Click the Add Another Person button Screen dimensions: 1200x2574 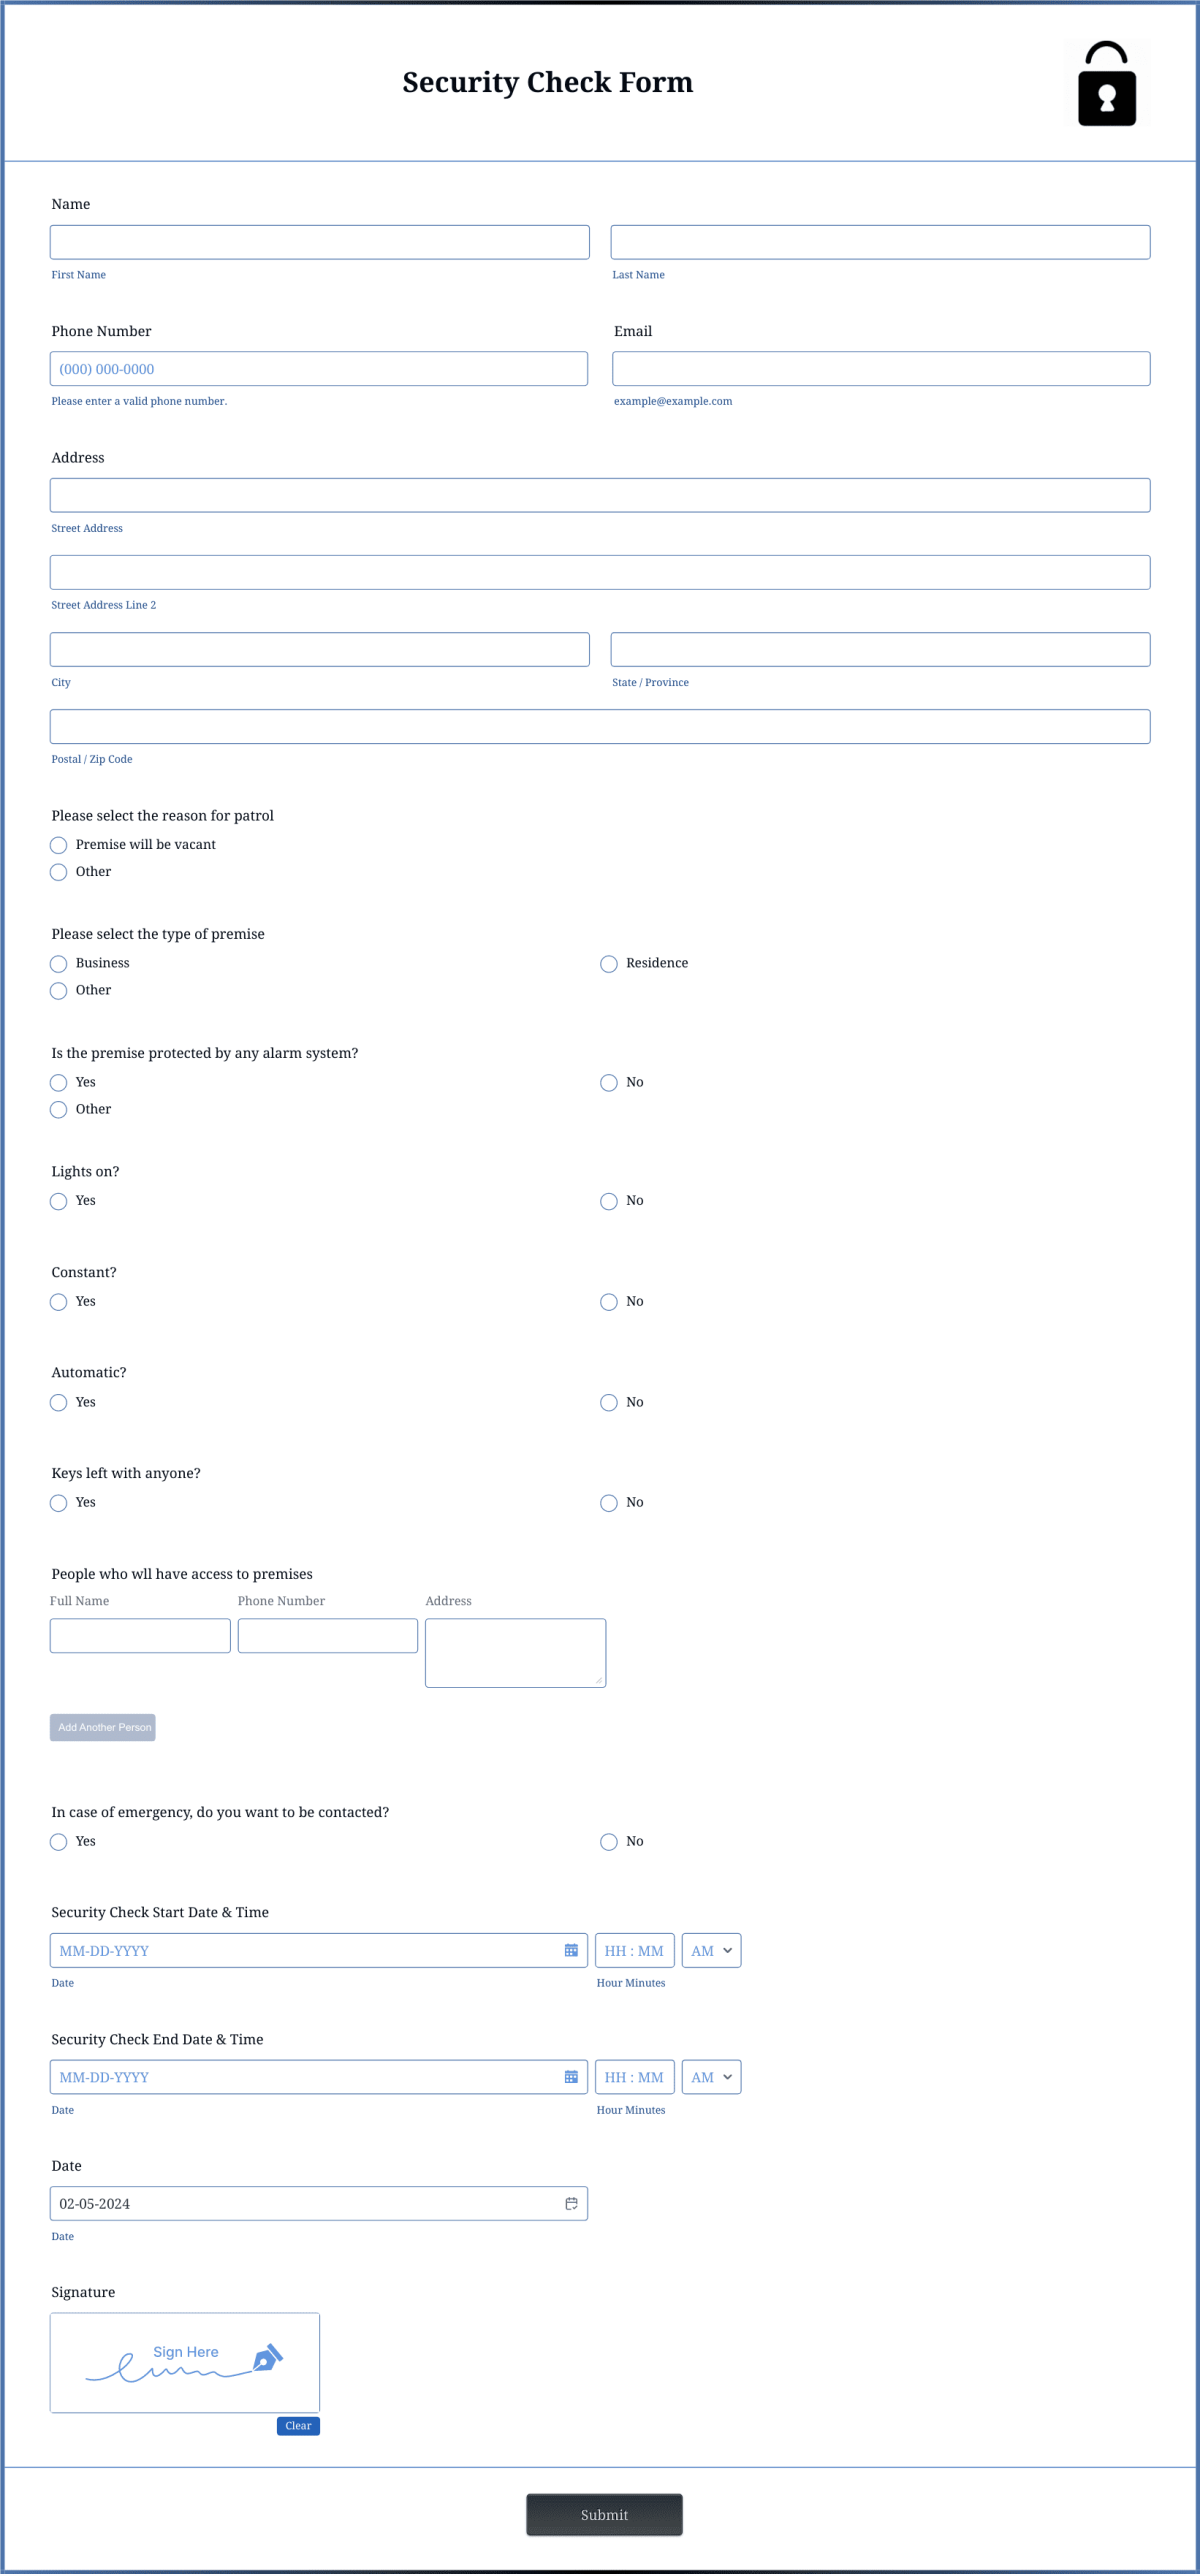pyautogui.click(x=102, y=1727)
